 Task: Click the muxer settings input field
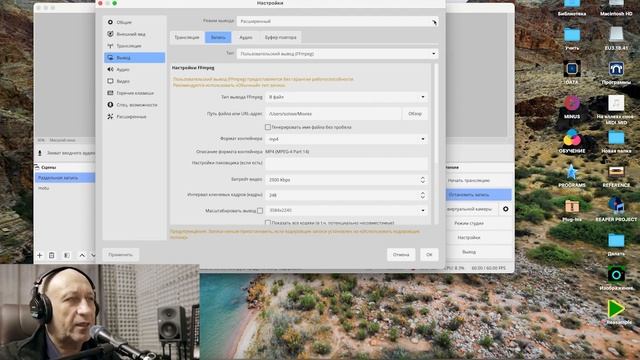(x=347, y=164)
